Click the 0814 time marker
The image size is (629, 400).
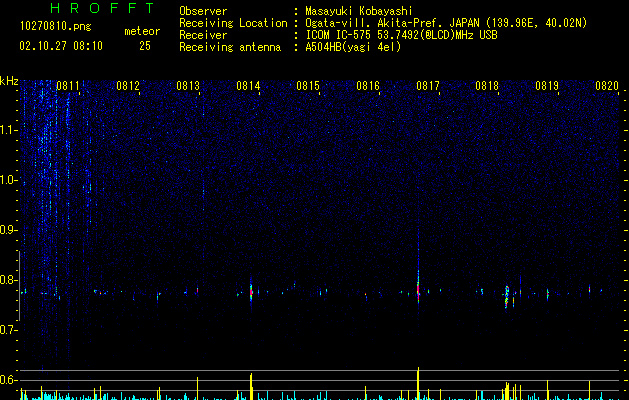[248, 86]
